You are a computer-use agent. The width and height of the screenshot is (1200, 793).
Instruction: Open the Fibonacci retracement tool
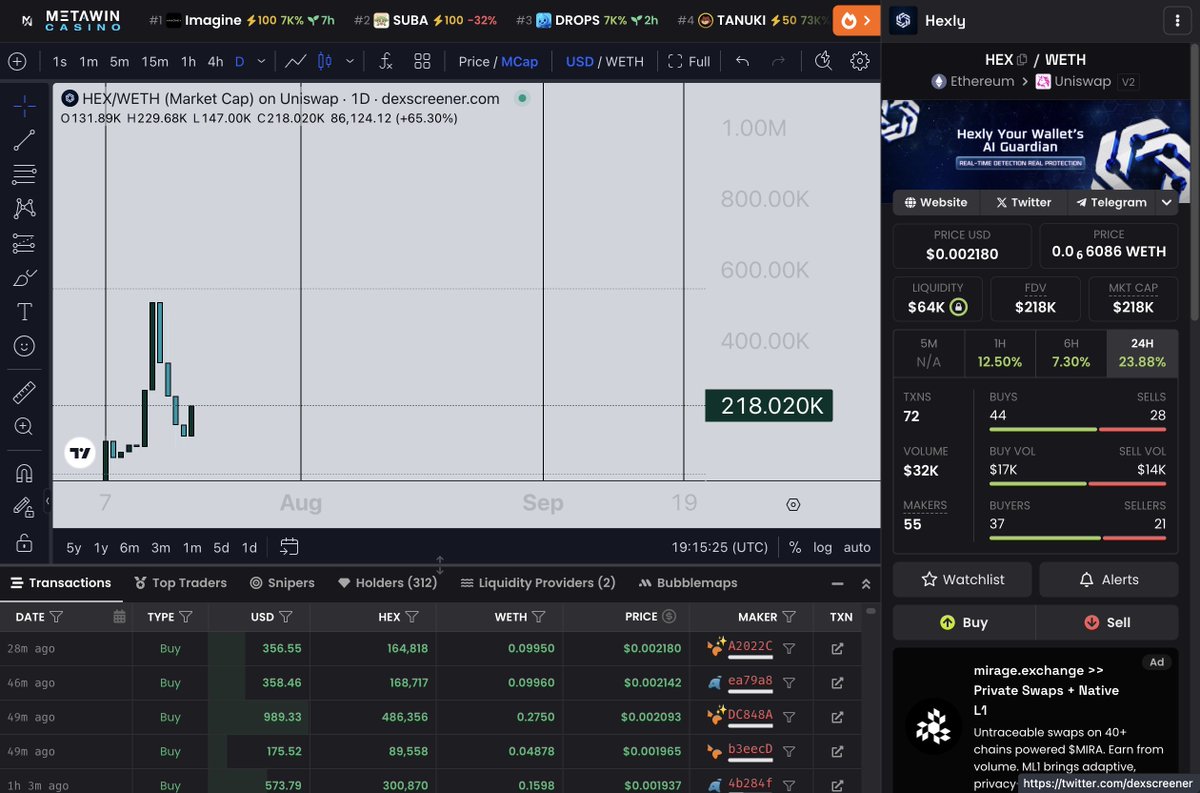tap(24, 174)
